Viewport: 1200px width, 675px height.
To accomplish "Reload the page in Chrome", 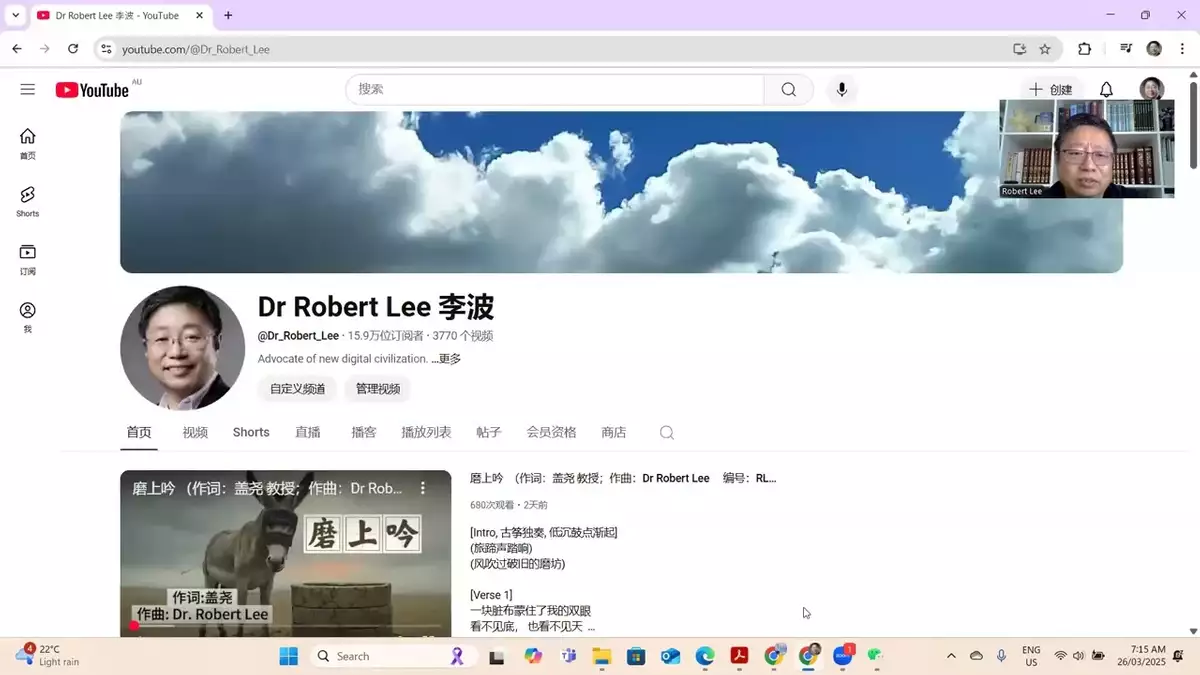I will [73, 48].
